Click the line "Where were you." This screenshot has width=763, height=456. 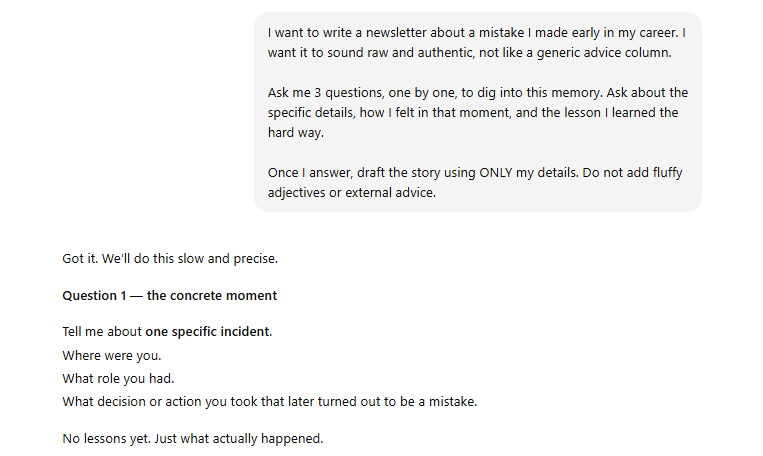(111, 356)
